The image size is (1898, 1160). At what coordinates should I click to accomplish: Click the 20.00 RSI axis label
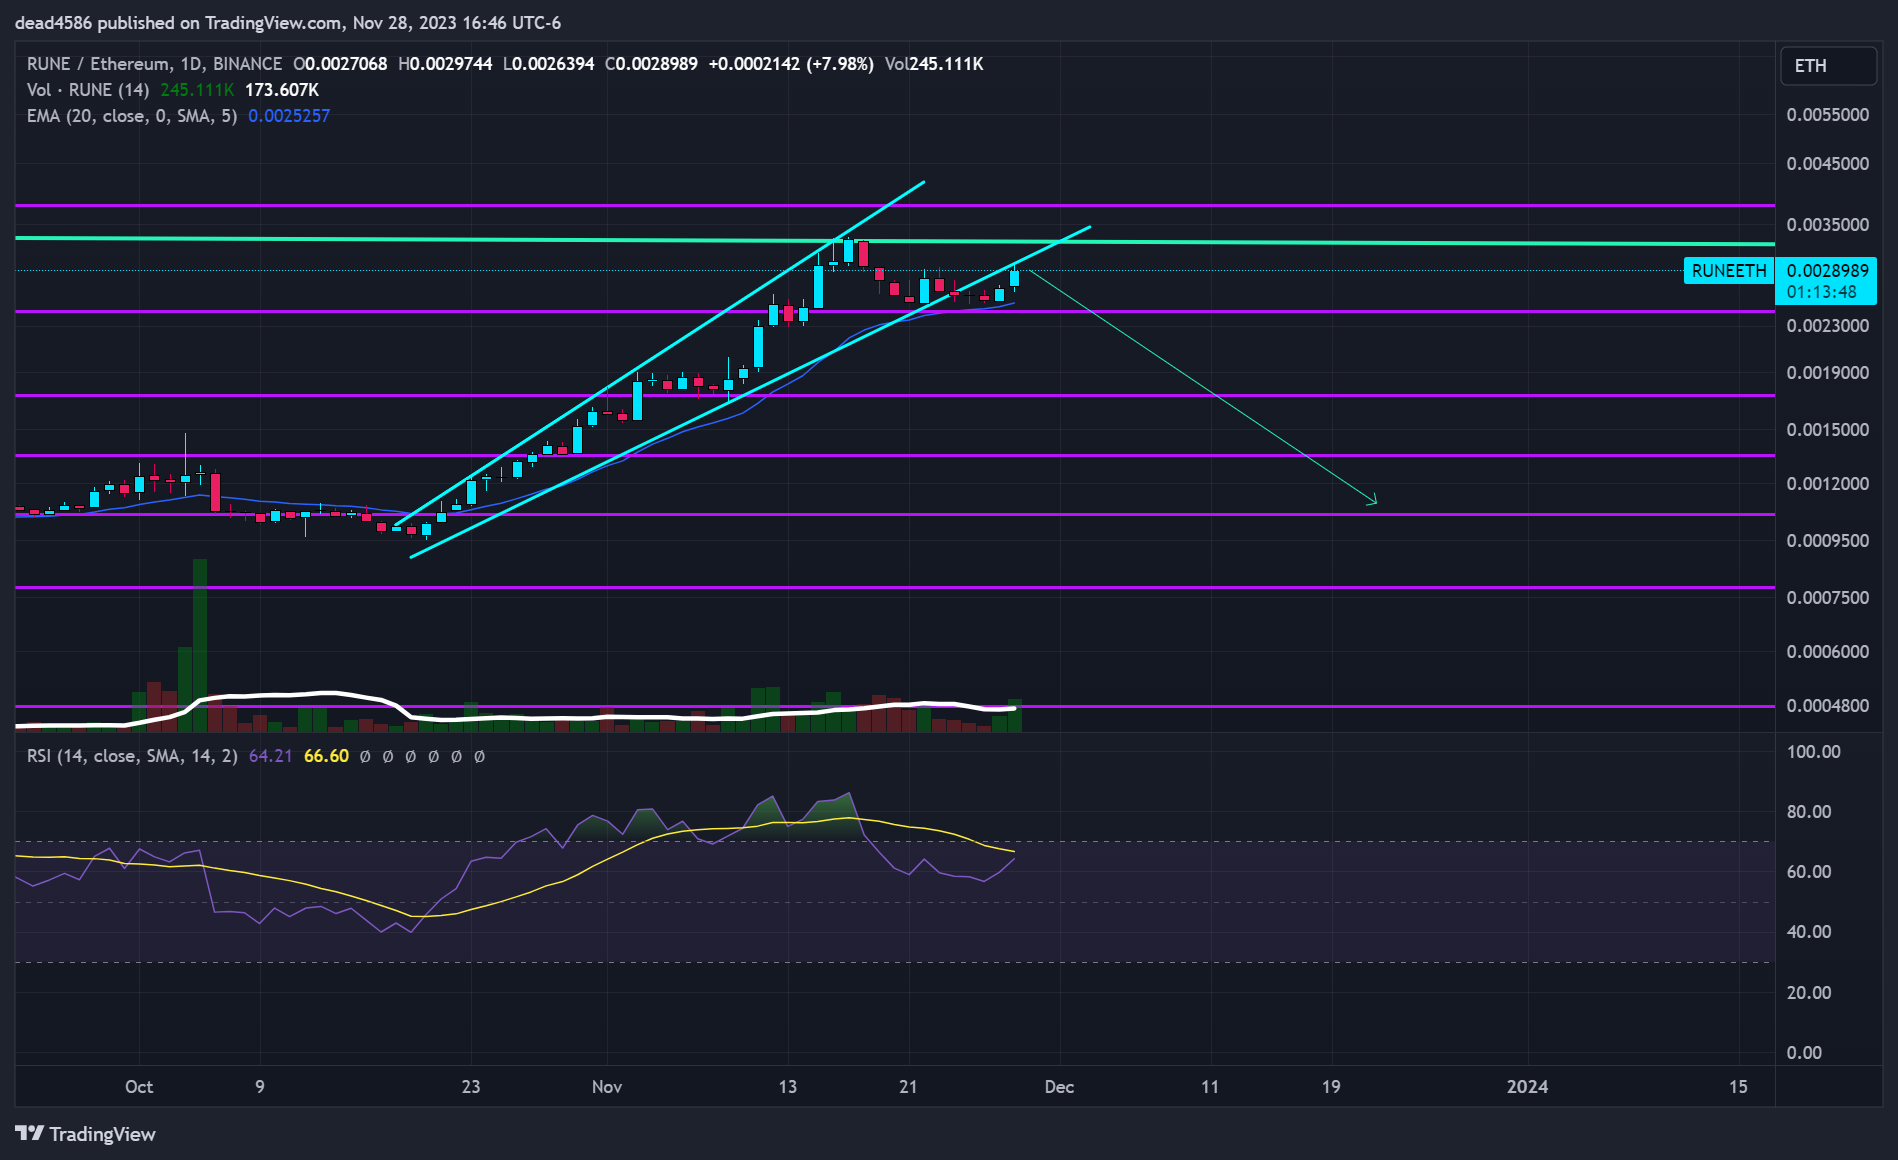1809,993
